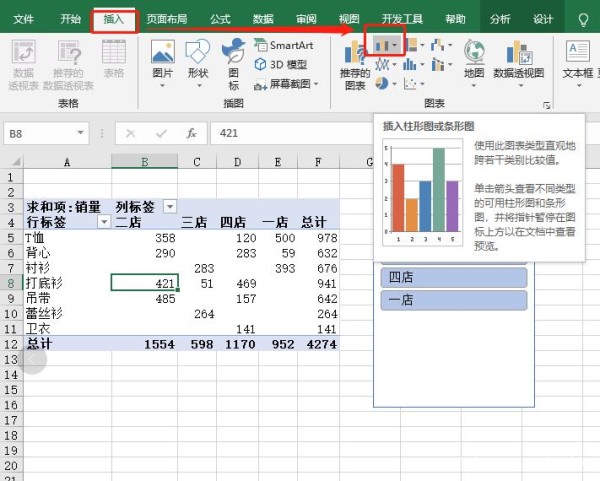
Task: Select column A header
Action: point(67,162)
